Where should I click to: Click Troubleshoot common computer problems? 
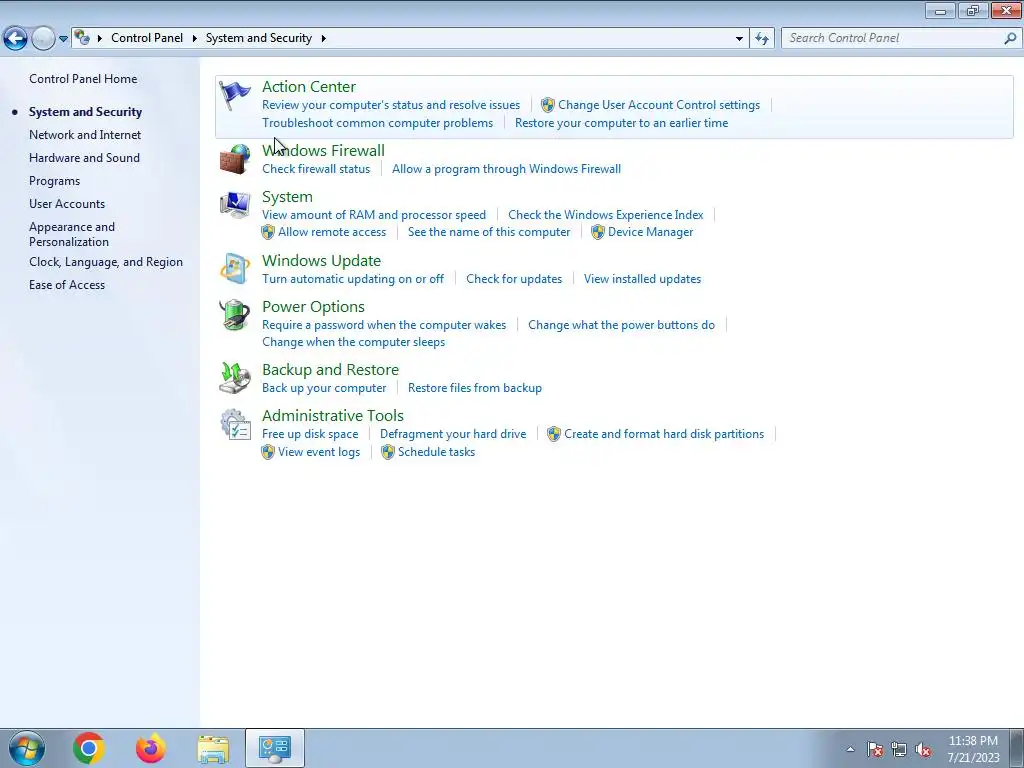pos(377,123)
